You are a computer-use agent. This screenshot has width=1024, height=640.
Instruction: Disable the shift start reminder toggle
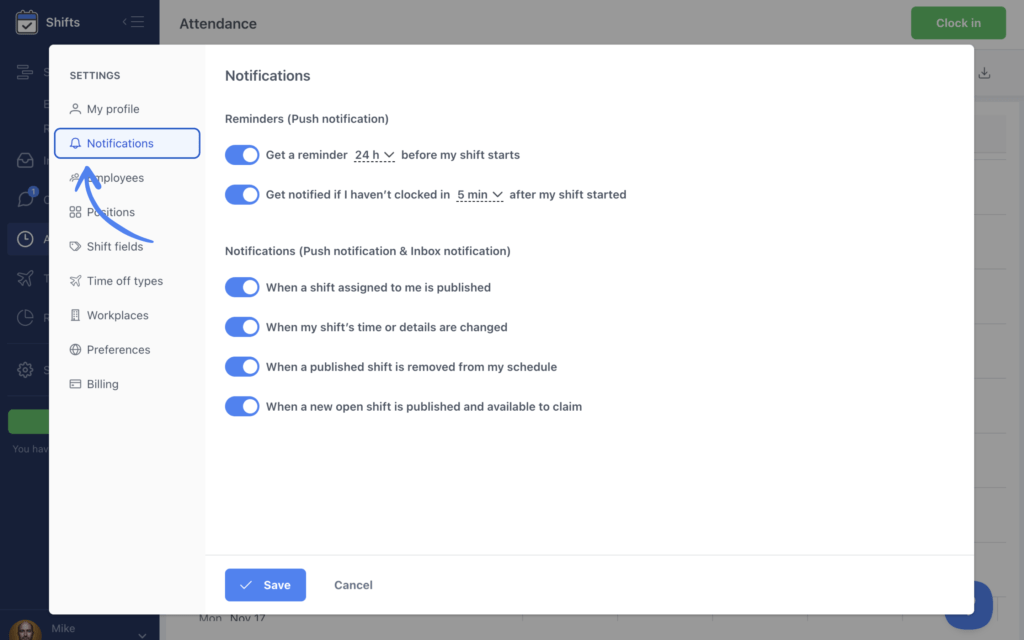pyautogui.click(x=242, y=155)
